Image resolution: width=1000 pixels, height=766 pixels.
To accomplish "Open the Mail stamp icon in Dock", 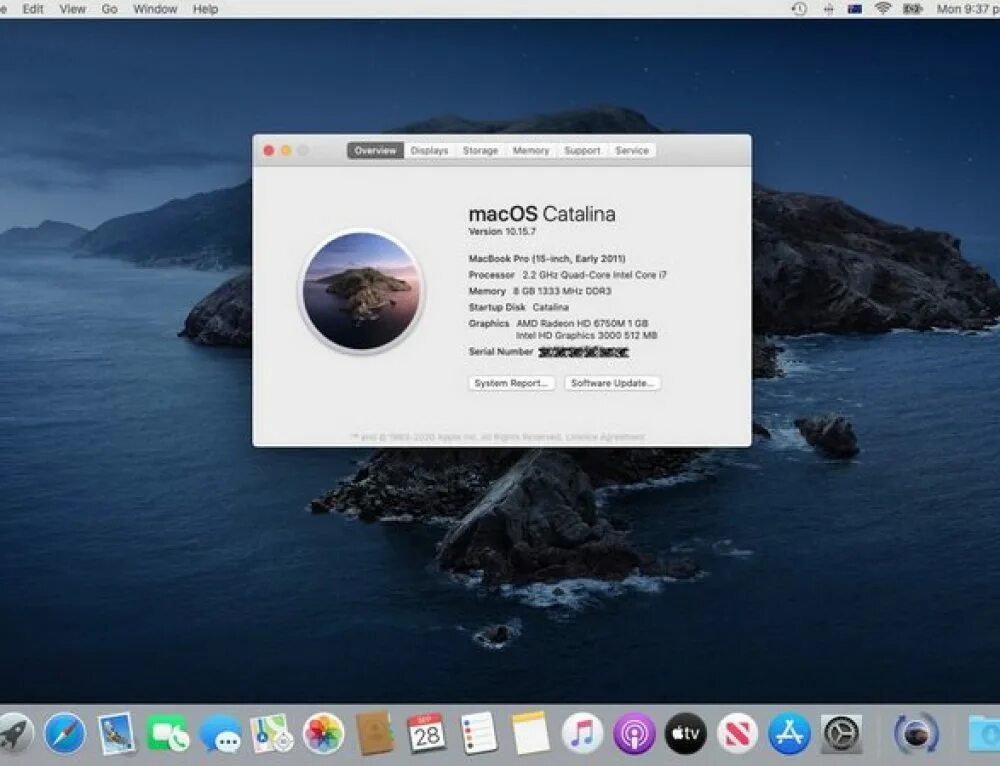I will click(116, 733).
